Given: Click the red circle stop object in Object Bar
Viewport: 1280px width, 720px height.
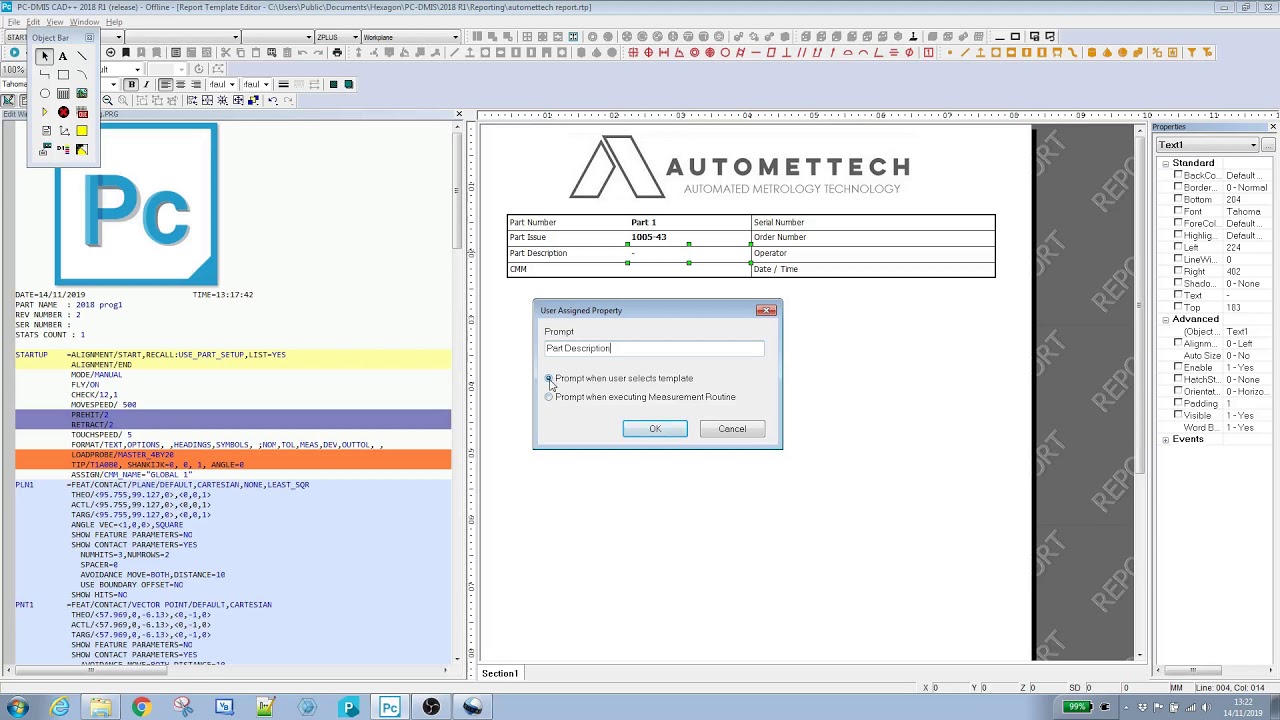Looking at the screenshot, I should [64, 112].
